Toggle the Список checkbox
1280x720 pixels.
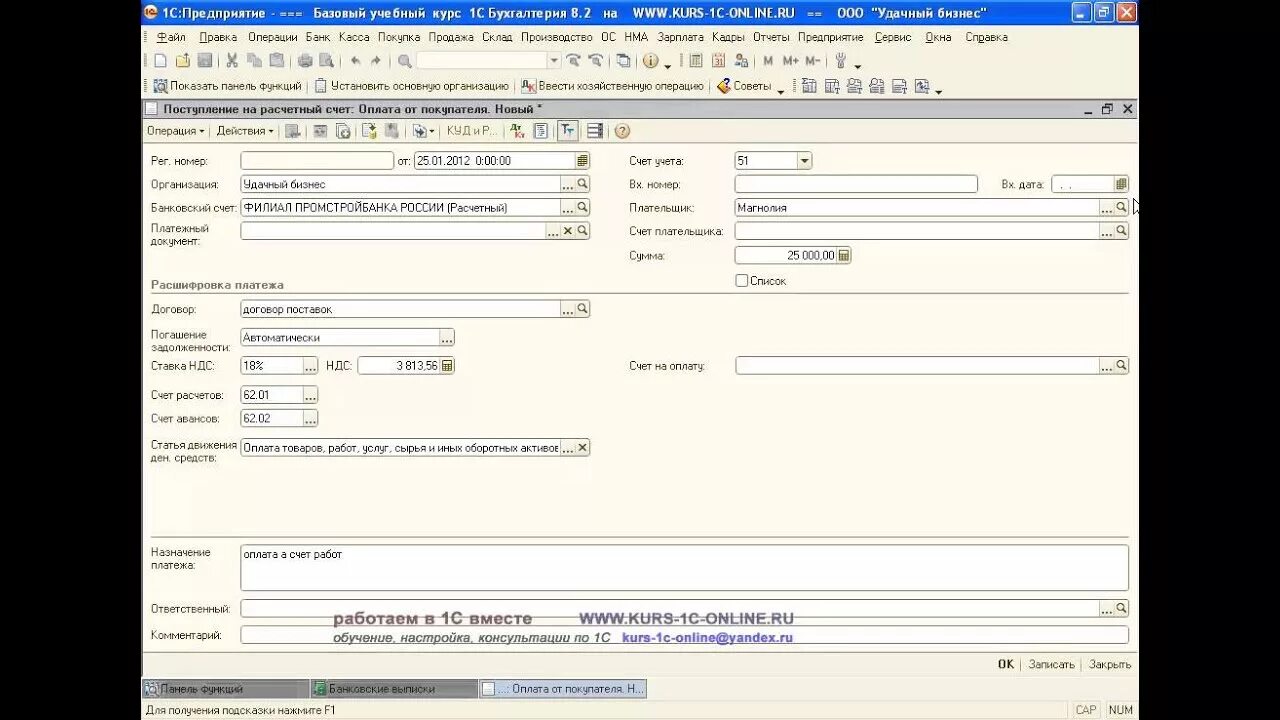point(742,281)
